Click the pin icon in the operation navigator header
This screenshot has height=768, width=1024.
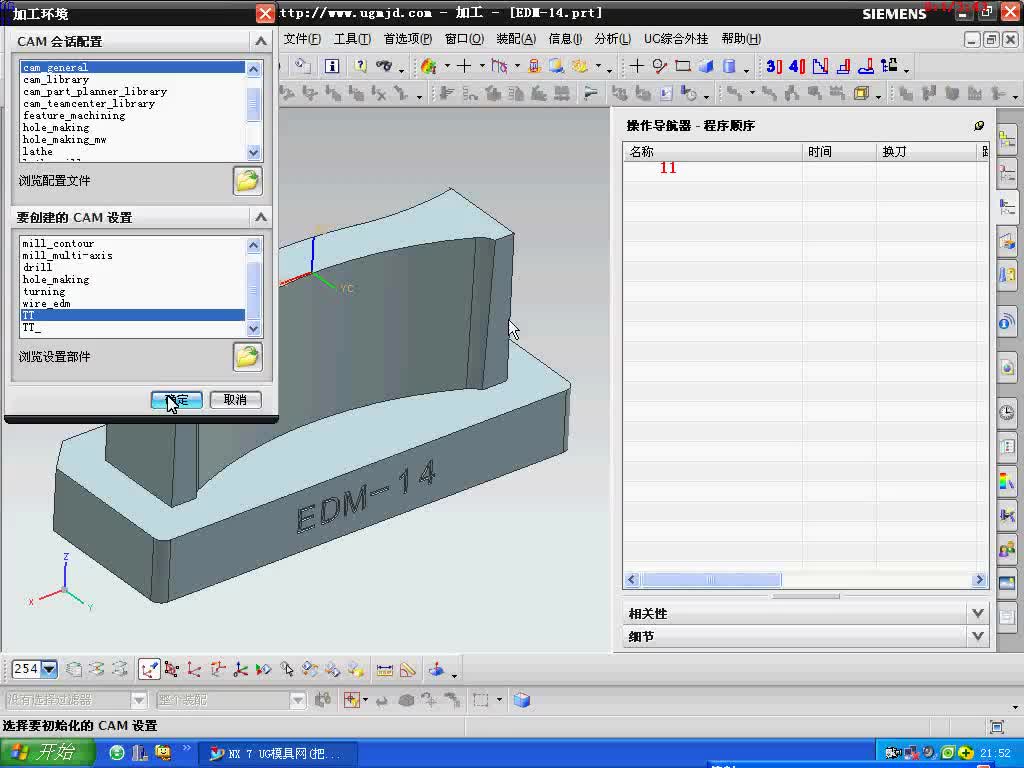(978, 125)
